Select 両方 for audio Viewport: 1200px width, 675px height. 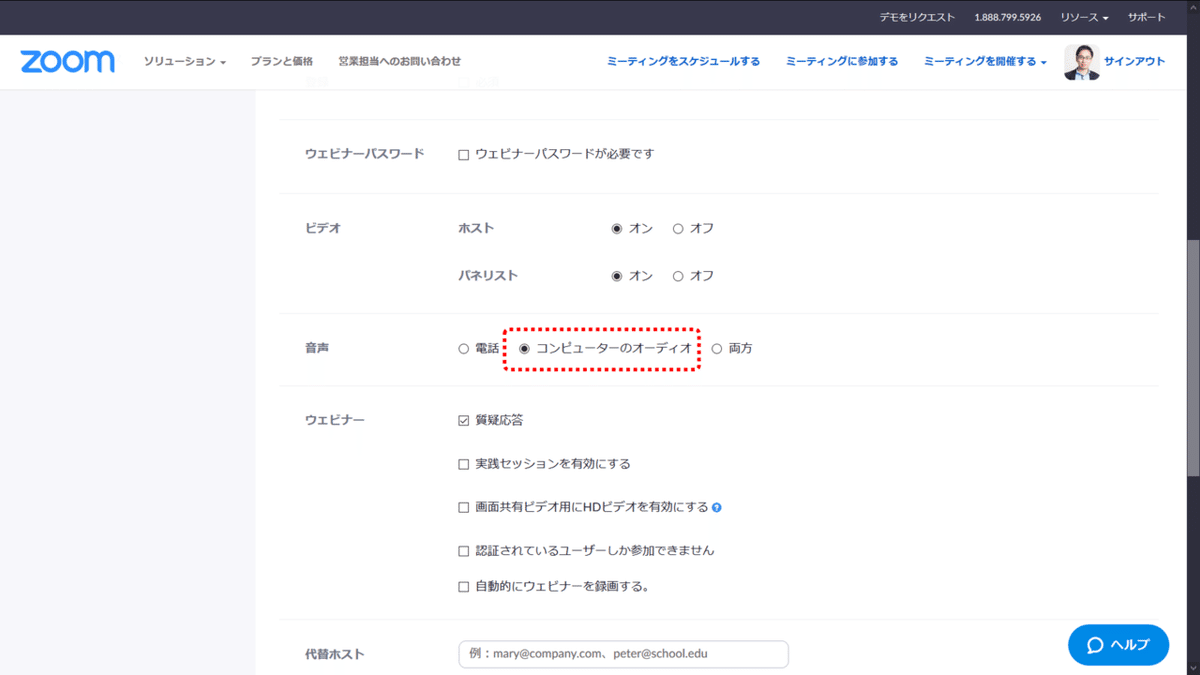tap(716, 348)
